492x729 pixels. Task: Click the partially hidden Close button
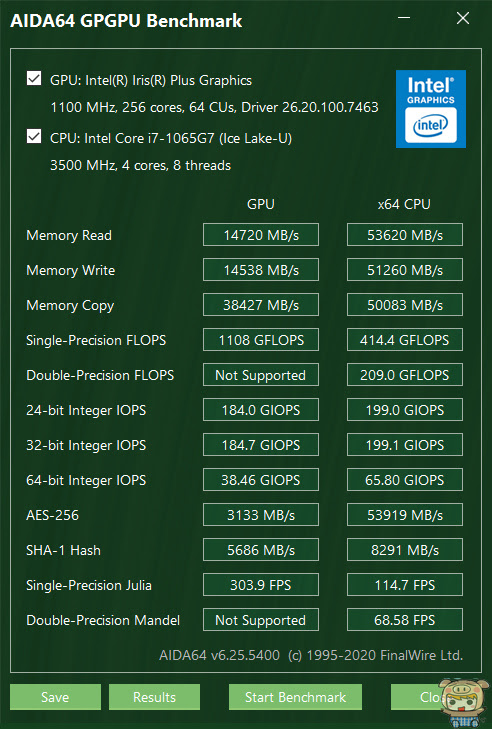[x=416, y=696]
